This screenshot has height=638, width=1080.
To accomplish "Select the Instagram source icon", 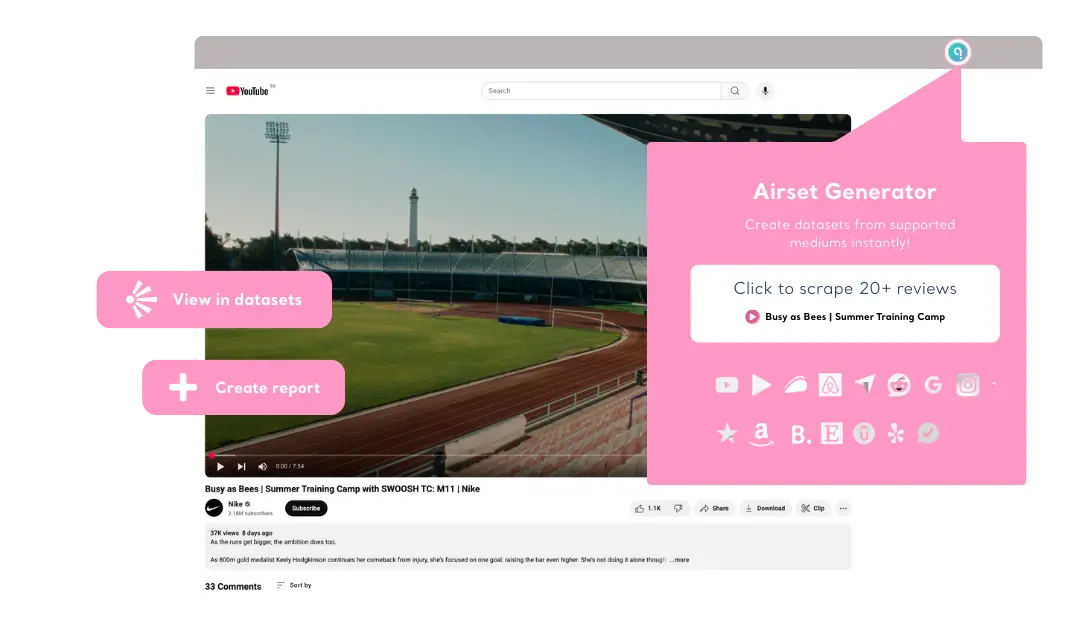I will [967, 385].
